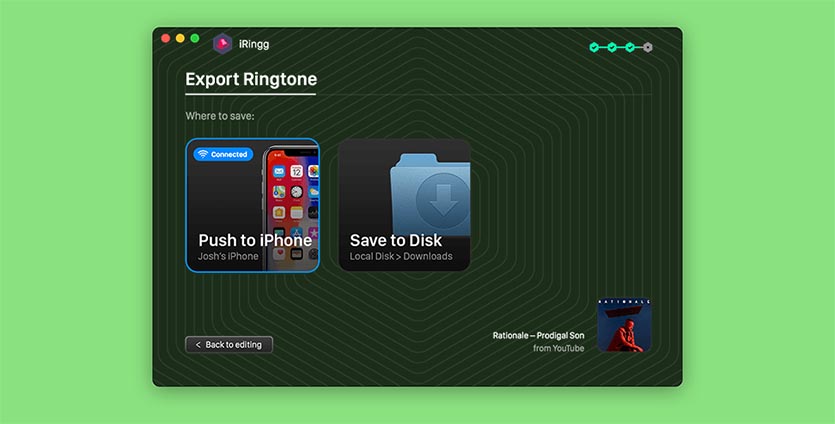835x424 pixels.
Task: Click the Rationale – Prodigal Son track title
Action: pyautogui.click(x=538, y=336)
